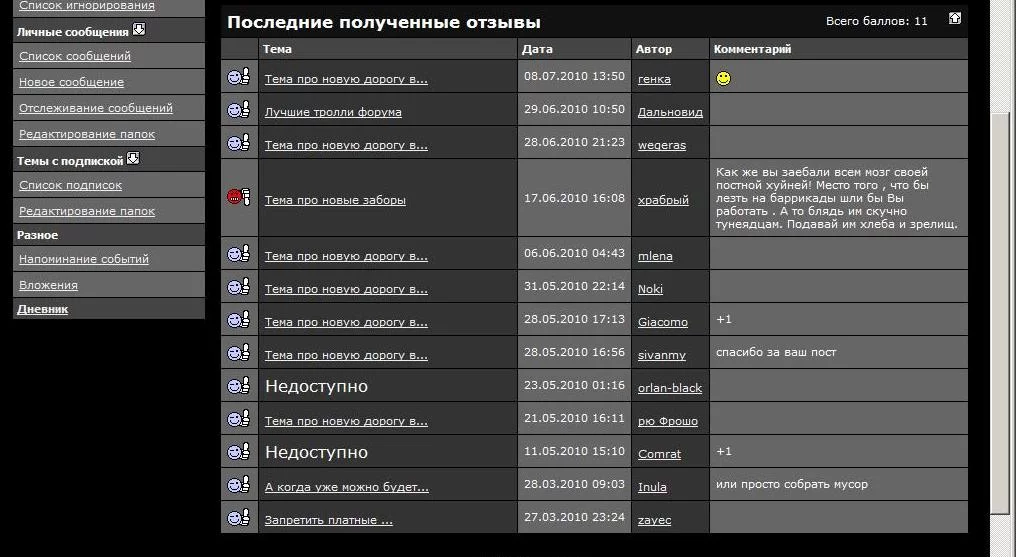Open author profile Дальновид
The width and height of the screenshot is (1016, 557).
click(x=670, y=112)
